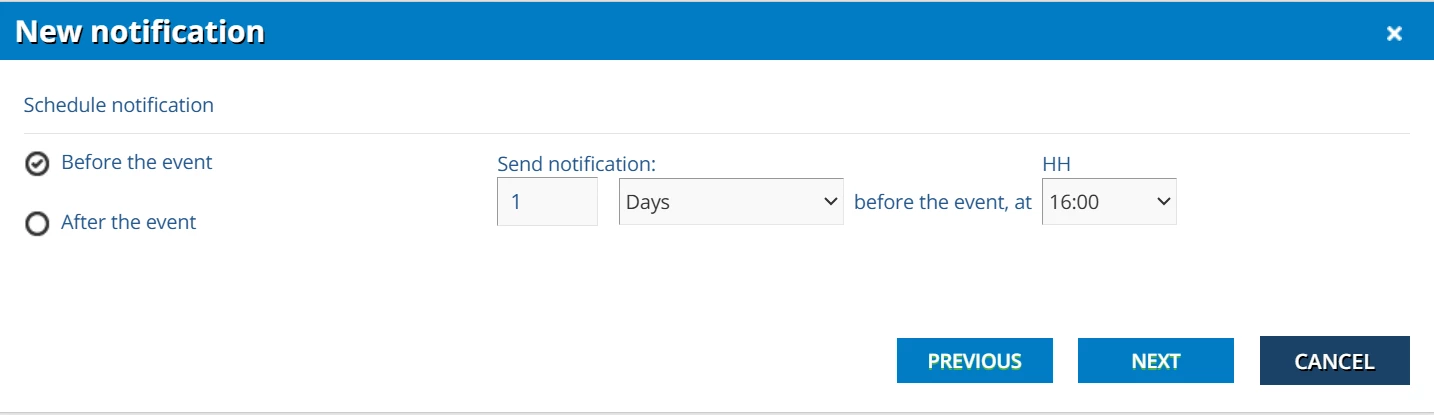Proceed with the NEXT button
The width and height of the screenshot is (1434, 415).
tap(1155, 361)
